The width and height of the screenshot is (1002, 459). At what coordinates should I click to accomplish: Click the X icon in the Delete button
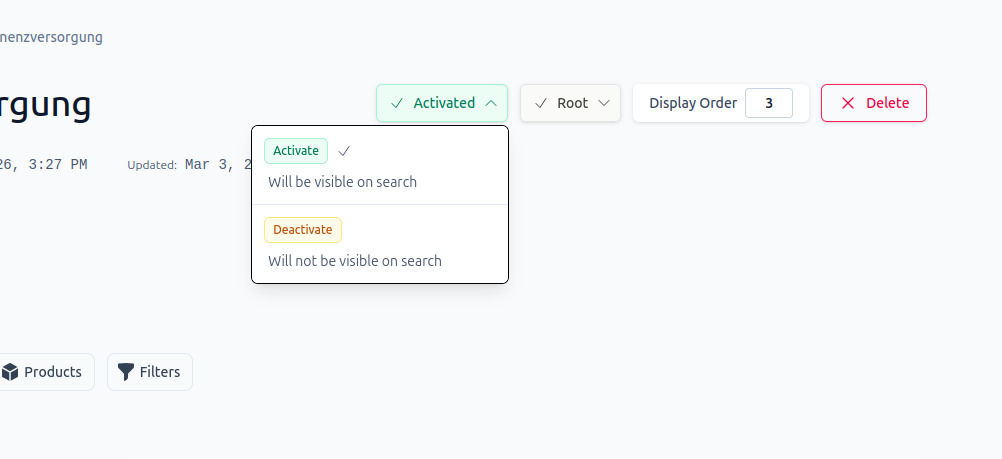point(848,103)
